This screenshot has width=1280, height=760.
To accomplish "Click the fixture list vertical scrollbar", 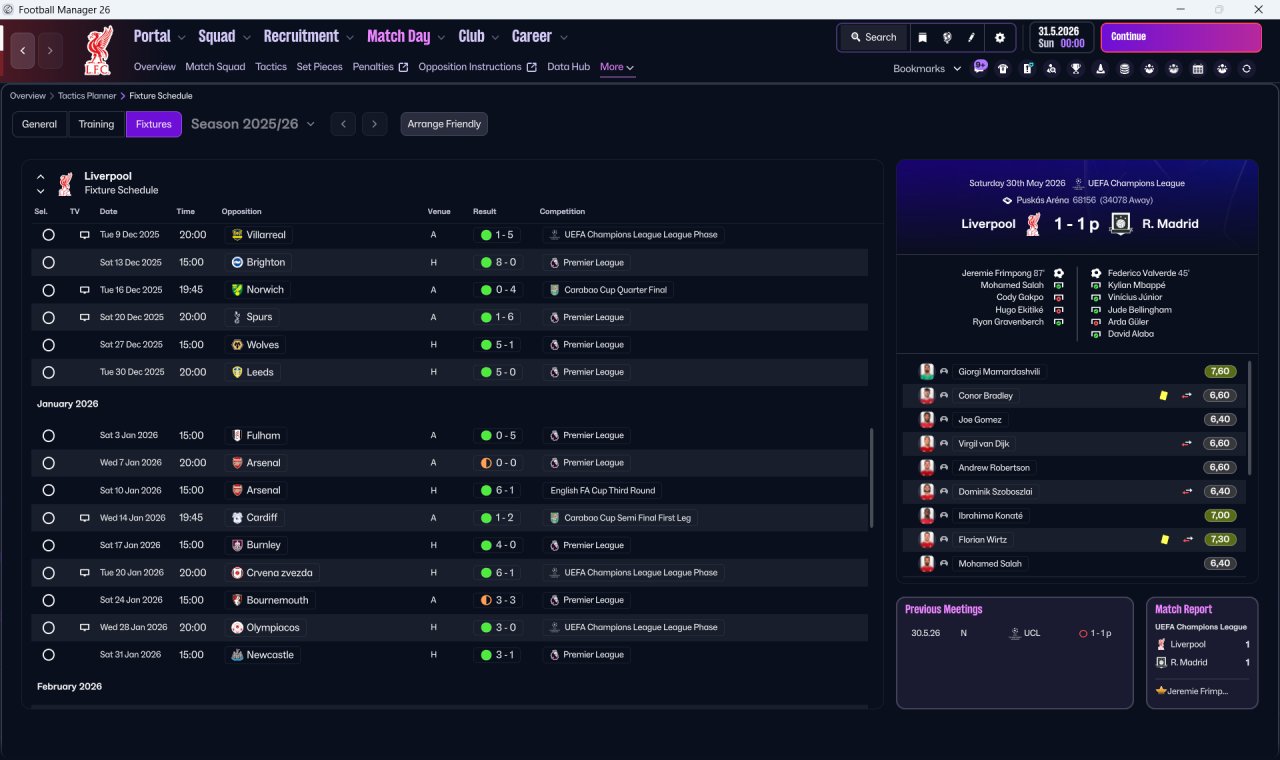I will (x=872, y=480).
